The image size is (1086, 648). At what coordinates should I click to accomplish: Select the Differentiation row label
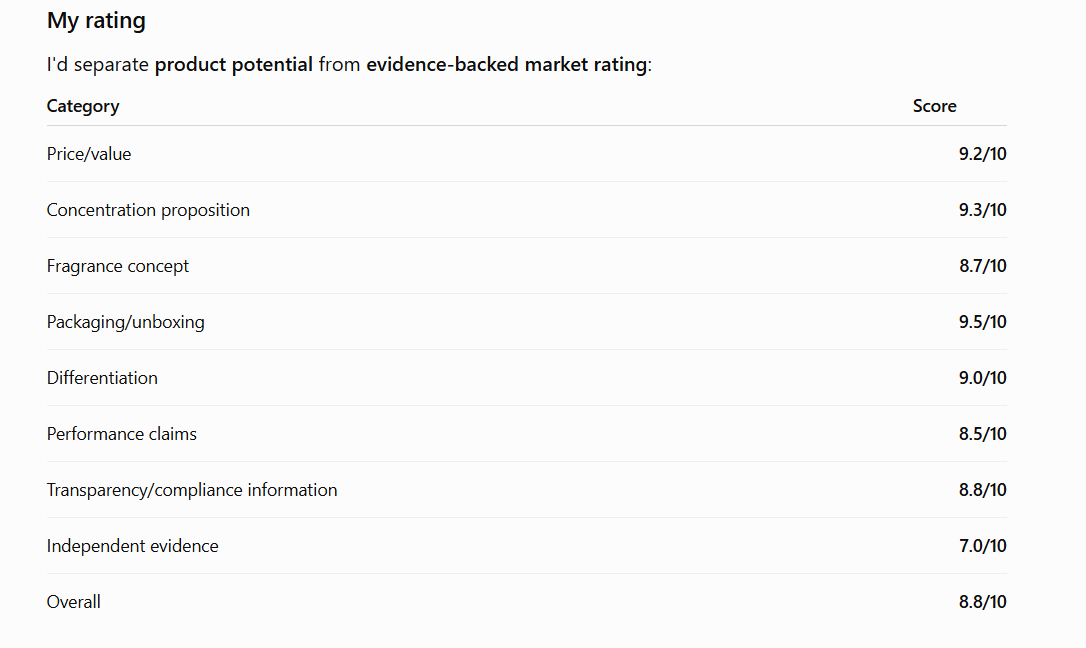click(x=102, y=378)
